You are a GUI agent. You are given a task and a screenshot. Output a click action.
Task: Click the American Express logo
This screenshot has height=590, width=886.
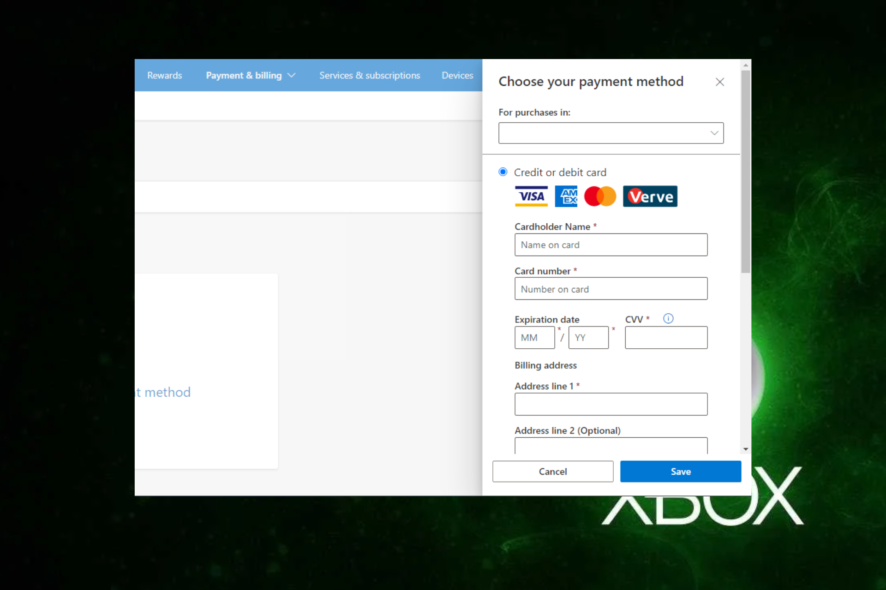coord(566,196)
